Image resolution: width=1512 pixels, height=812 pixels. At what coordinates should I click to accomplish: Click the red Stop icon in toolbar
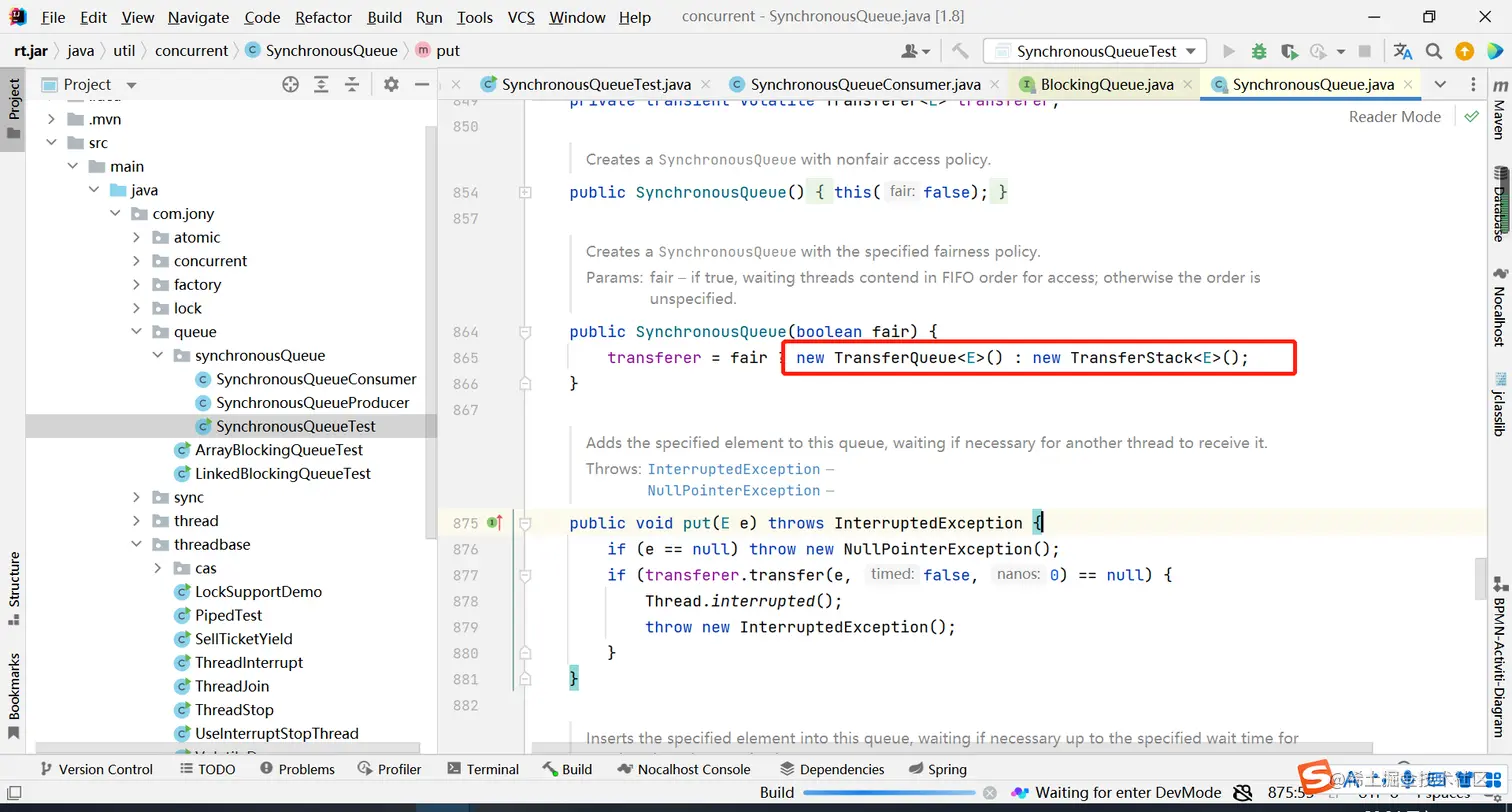(1366, 51)
